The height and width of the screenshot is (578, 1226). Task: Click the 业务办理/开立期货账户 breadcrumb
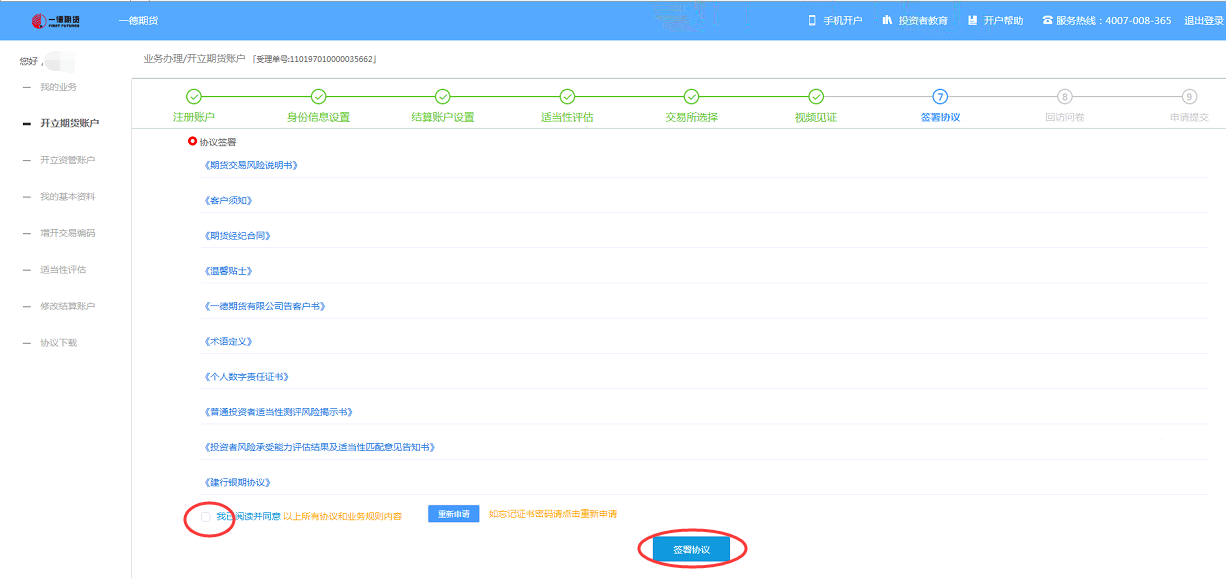pyautogui.click(x=194, y=59)
